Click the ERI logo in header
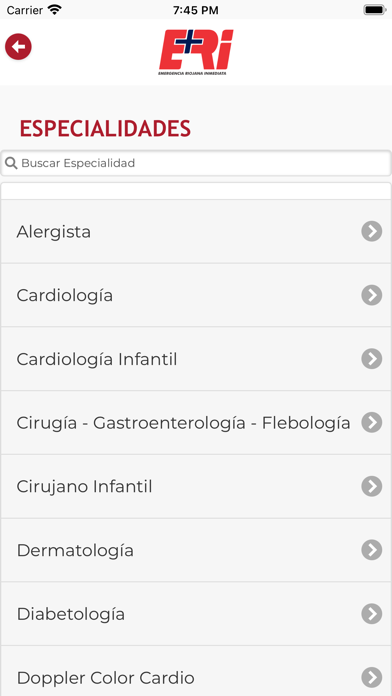392x696 pixels. [x=196, y=52]
